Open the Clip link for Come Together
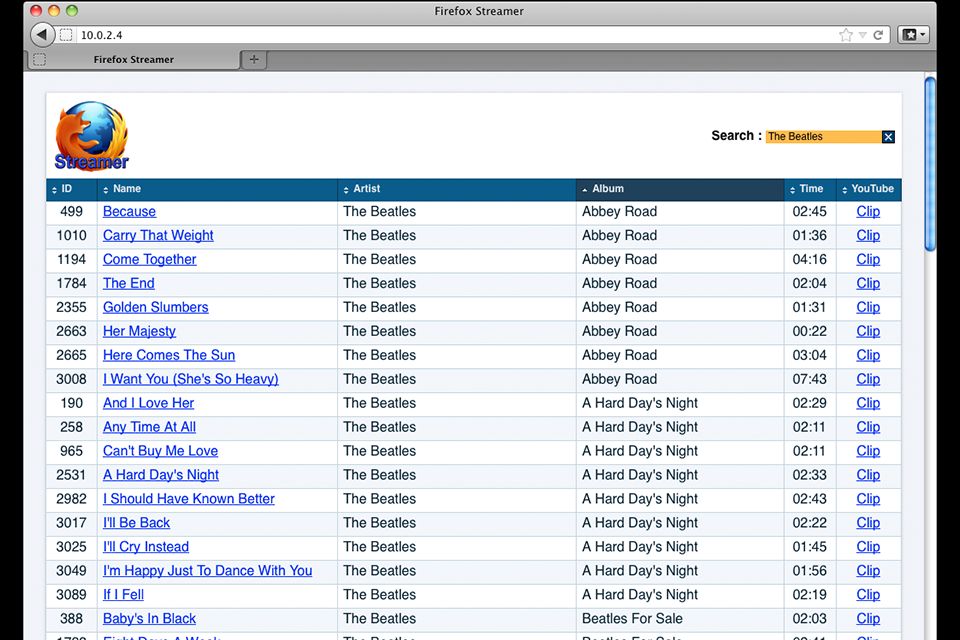The image size is (960, 640). (868, 260)
